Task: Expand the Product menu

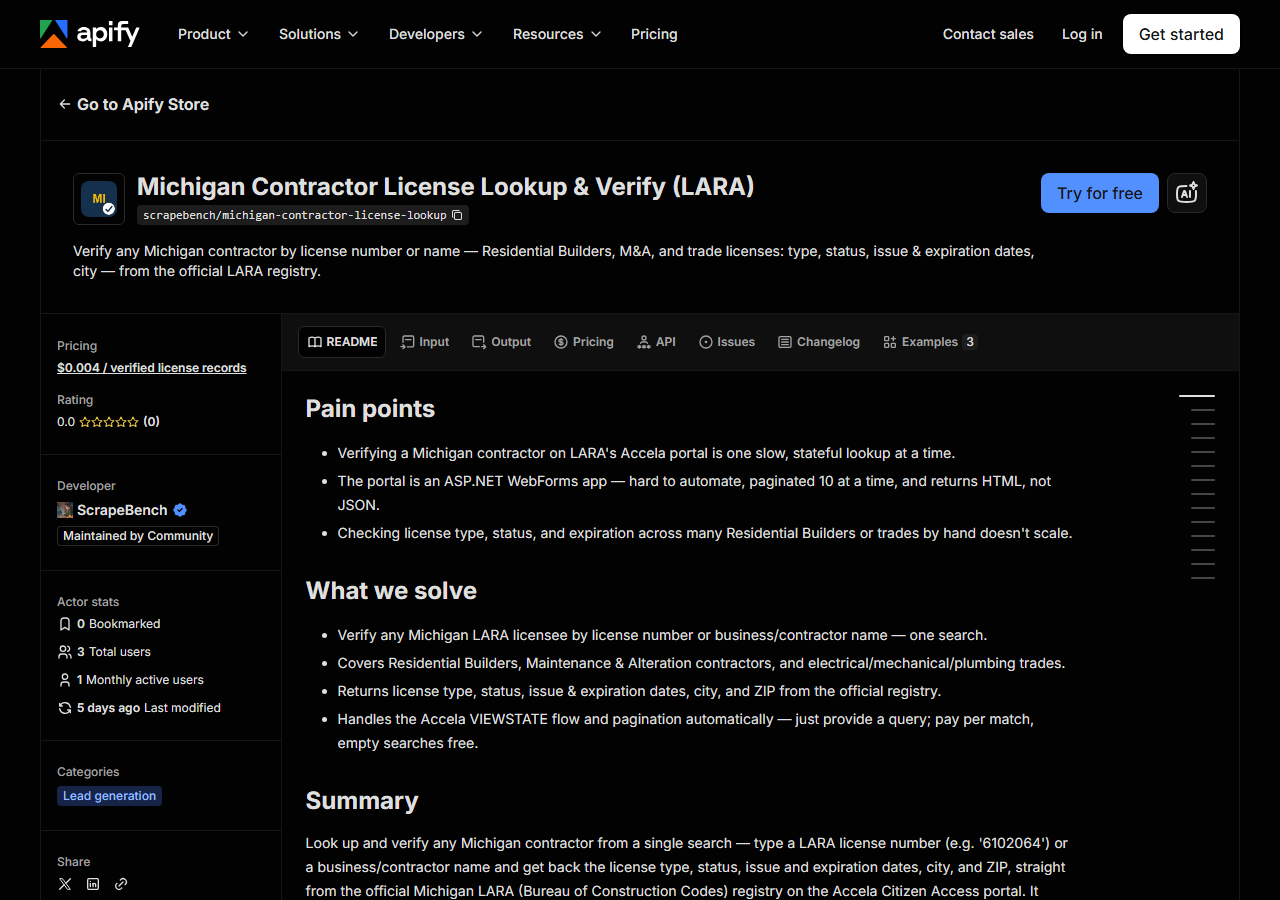Action: click(x=213, y=34)
